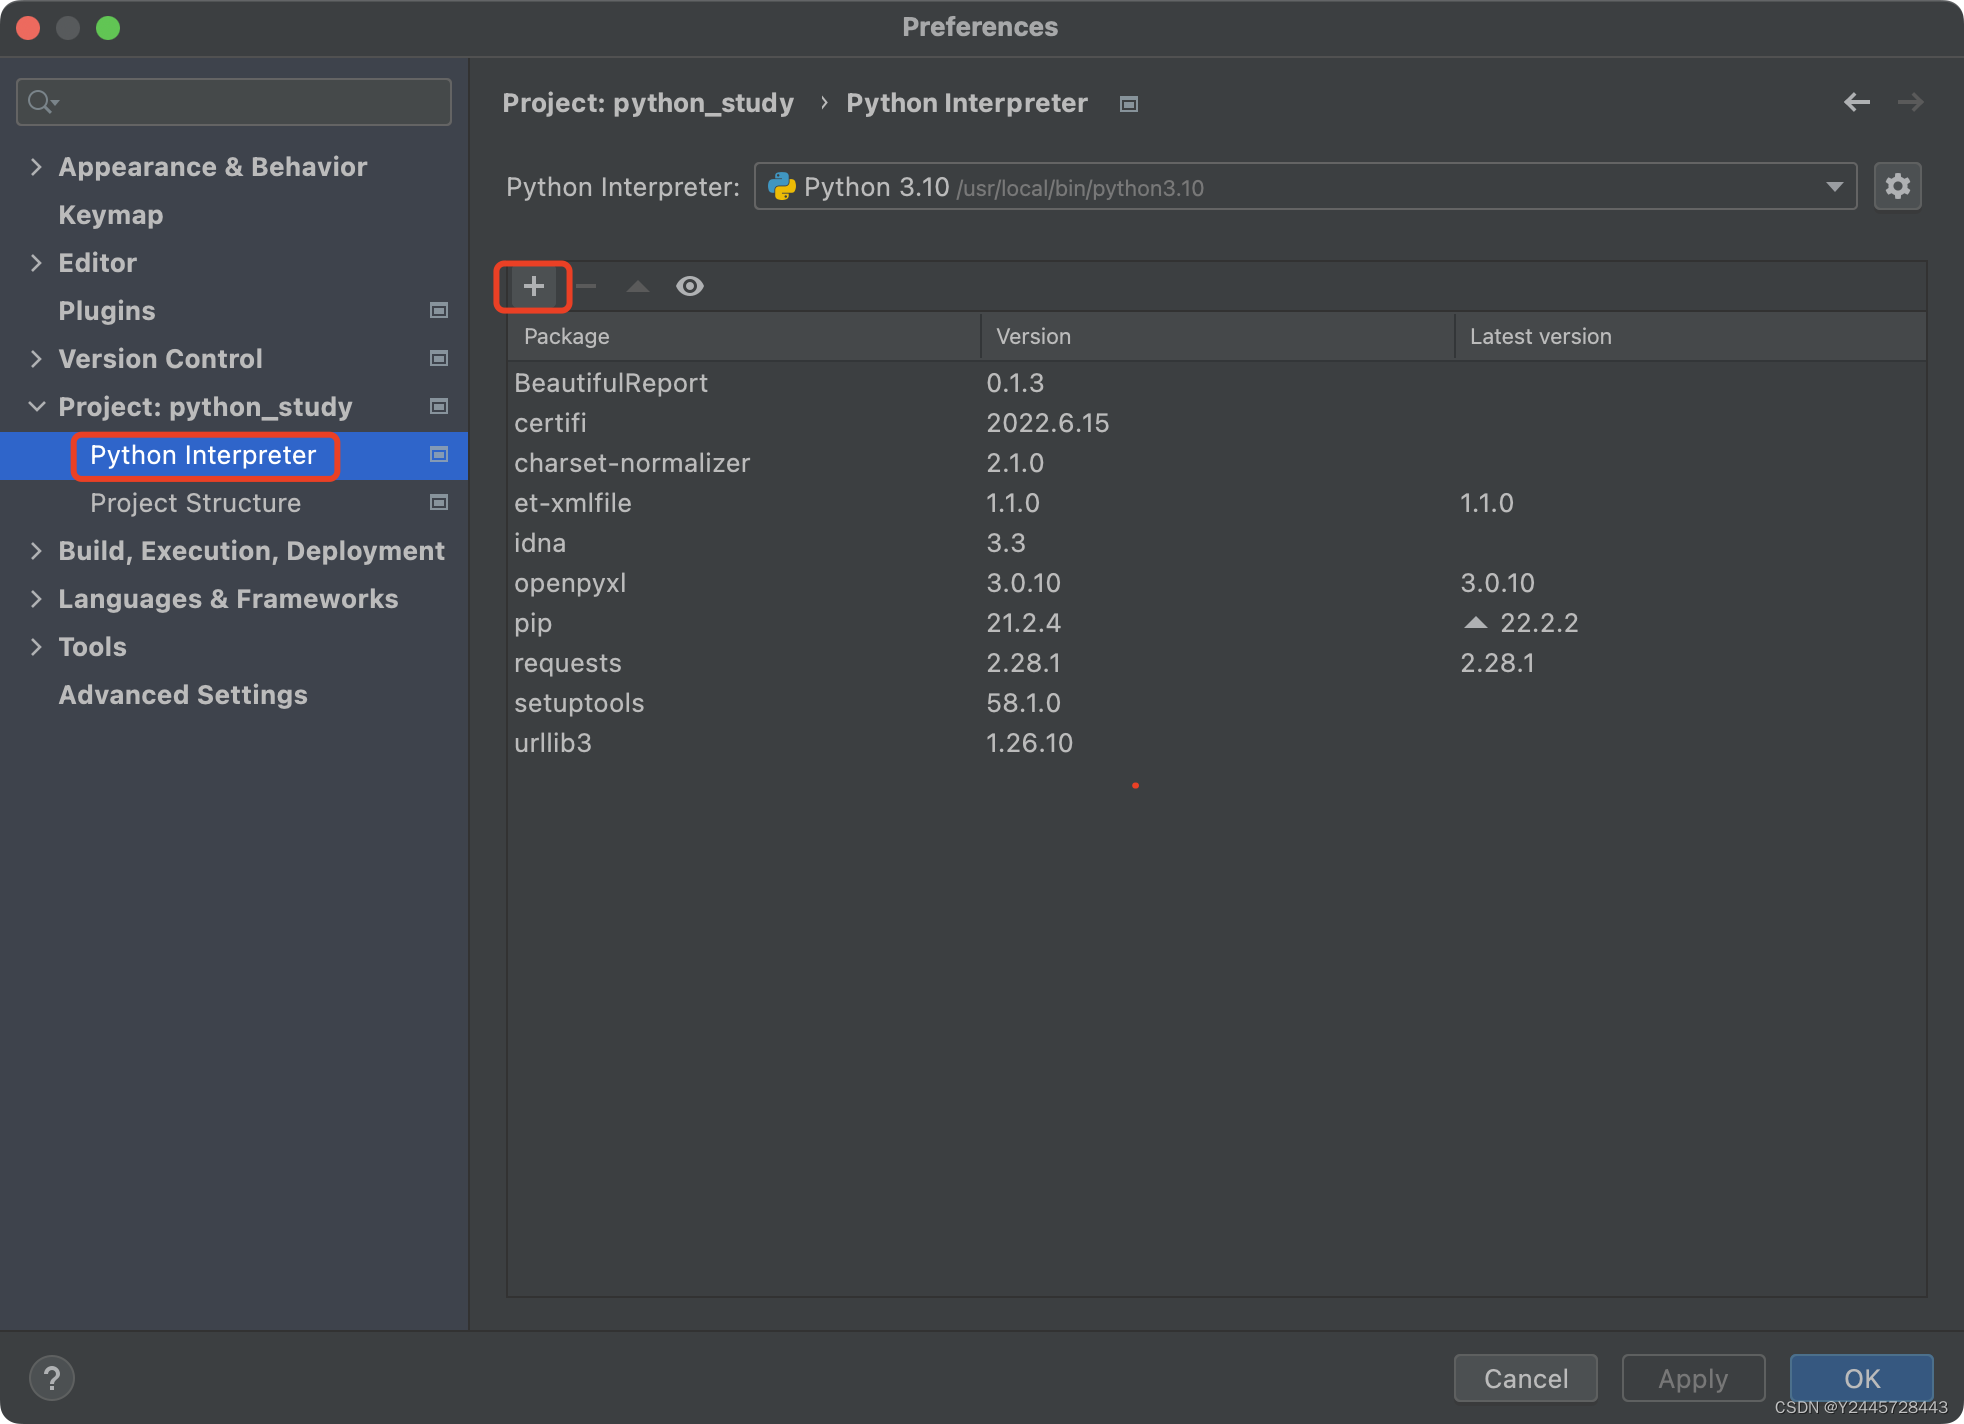
Task: Click the upgrade package arrow icon
Action: [x=638, y=287]
